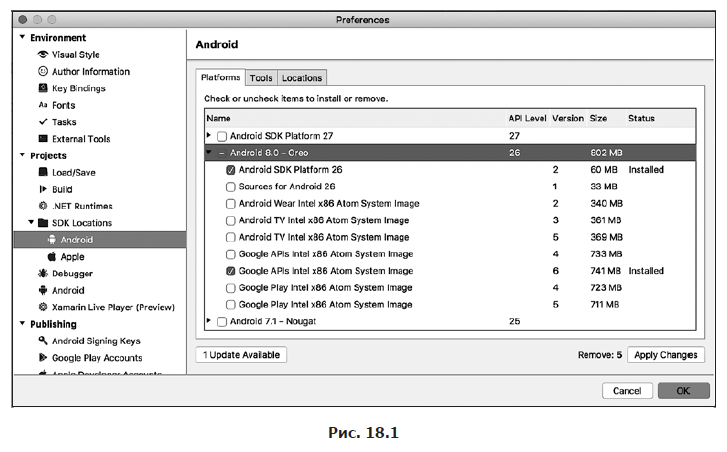Confirm preferences with OK

[683, 391]
